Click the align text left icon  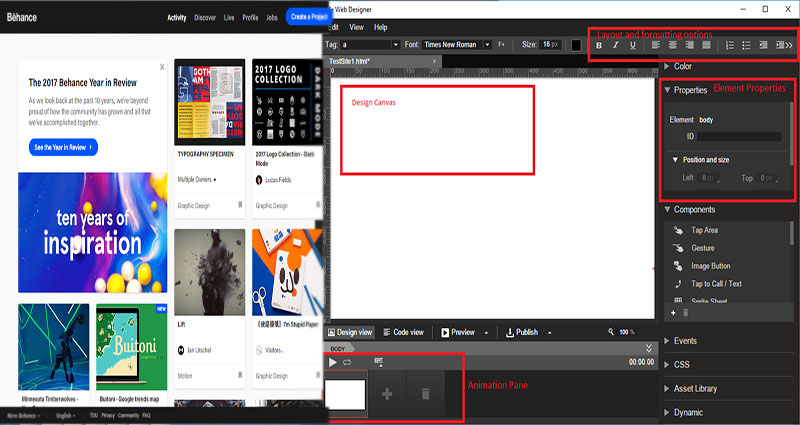(656, 45)
